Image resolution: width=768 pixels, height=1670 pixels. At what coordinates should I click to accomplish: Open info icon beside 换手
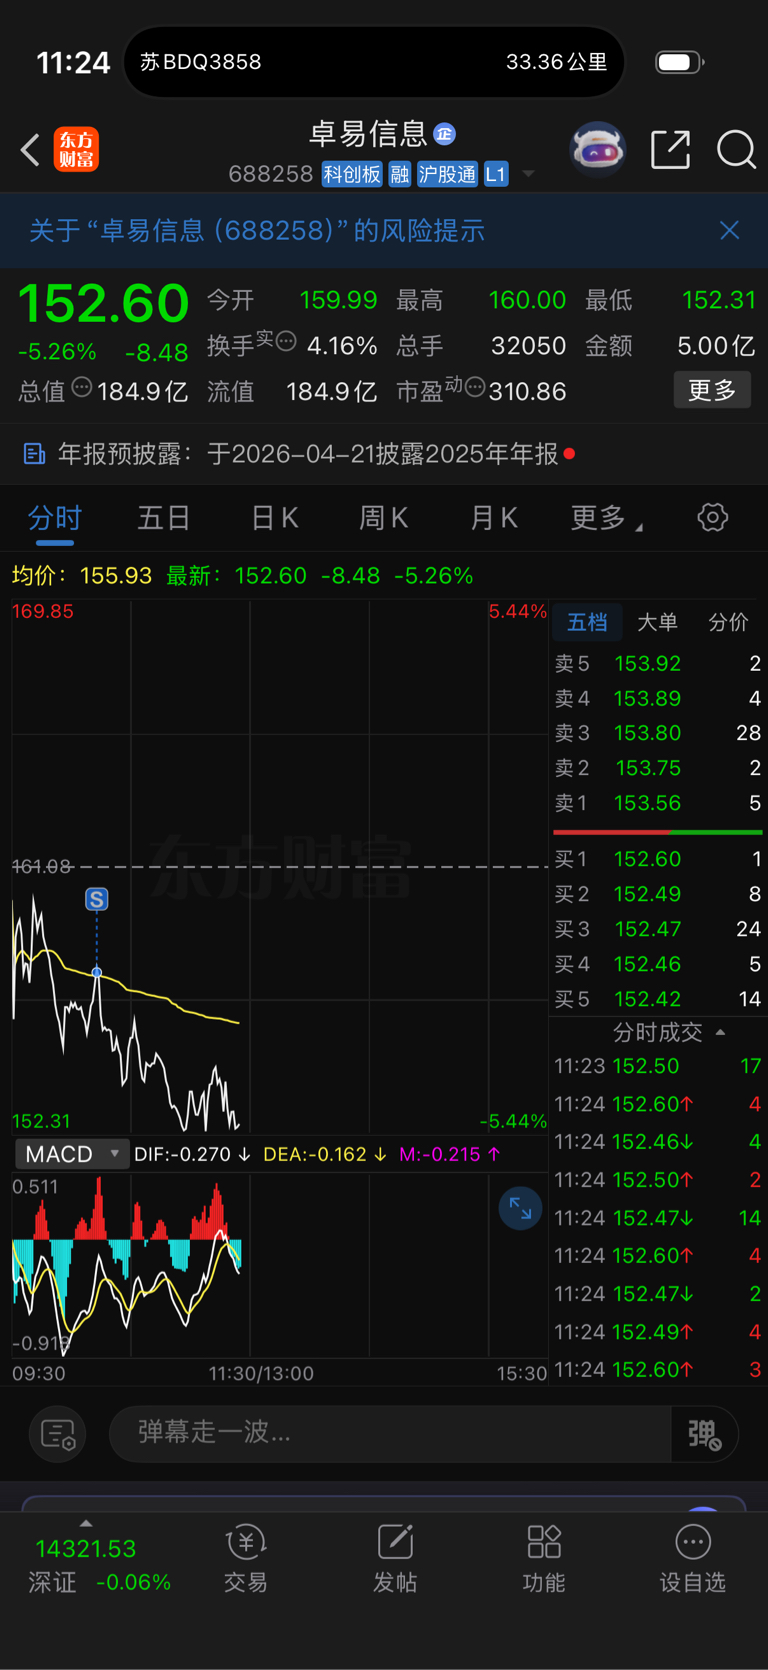pyautogui.click(x=286, y=341)
